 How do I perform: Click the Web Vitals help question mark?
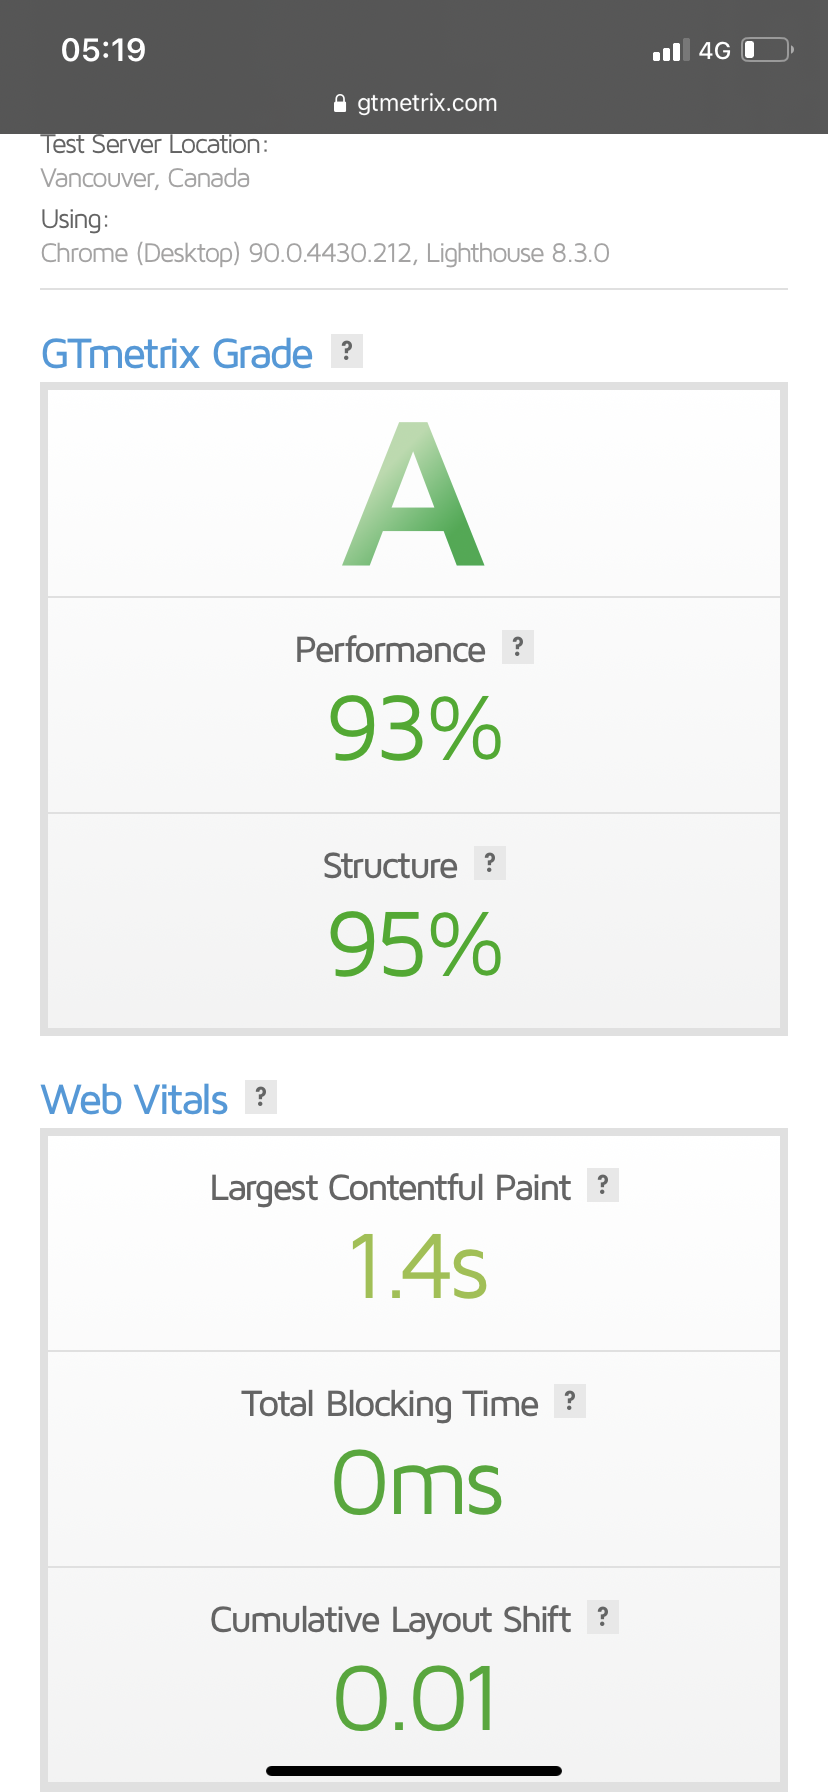click(x=260, y=1097)
